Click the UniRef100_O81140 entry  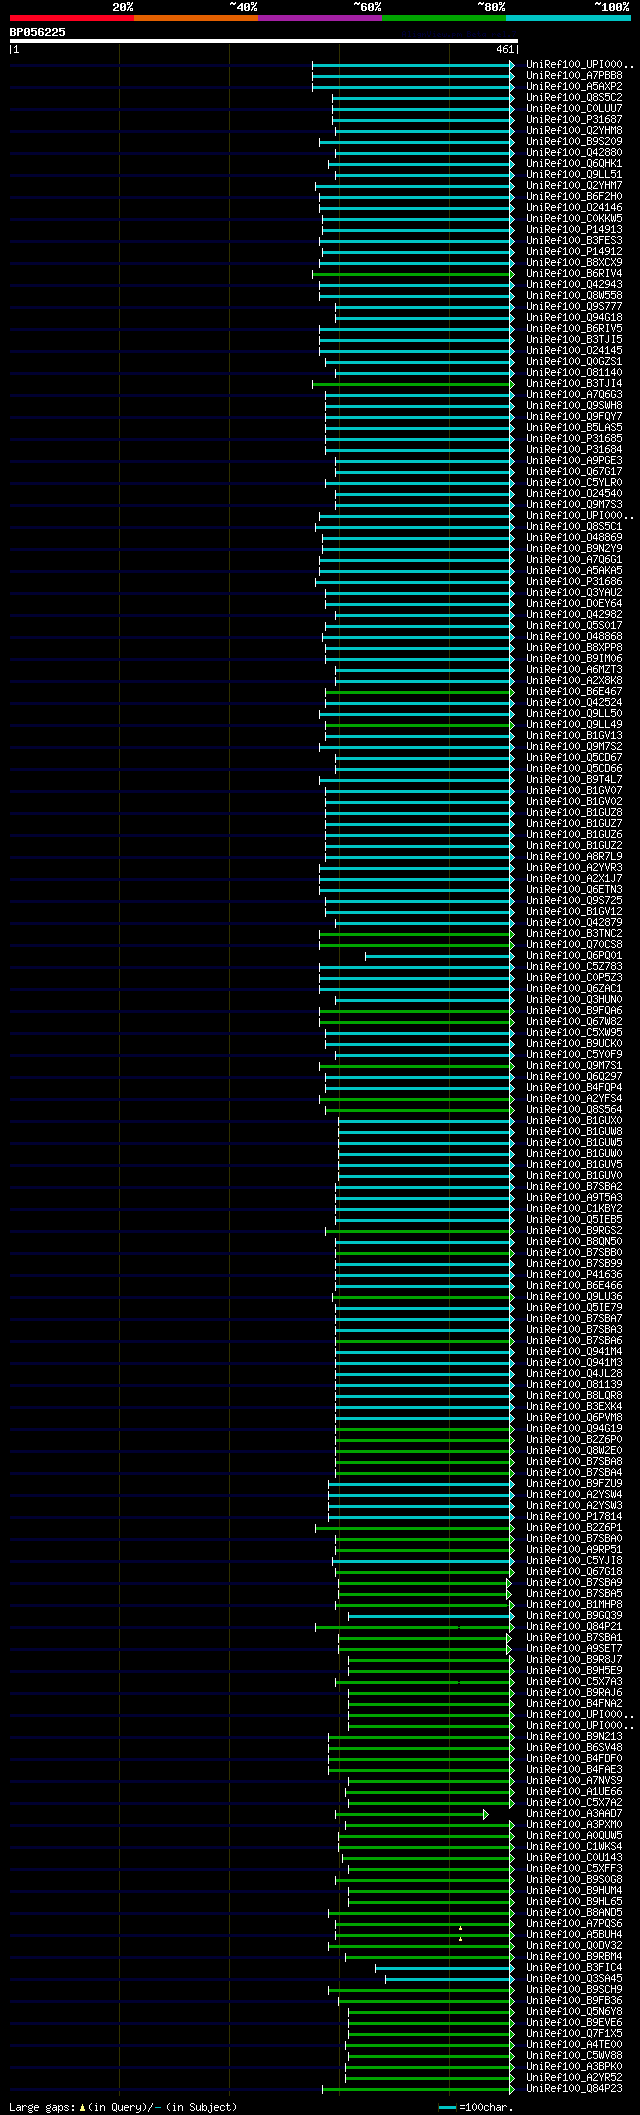[574, 372]
